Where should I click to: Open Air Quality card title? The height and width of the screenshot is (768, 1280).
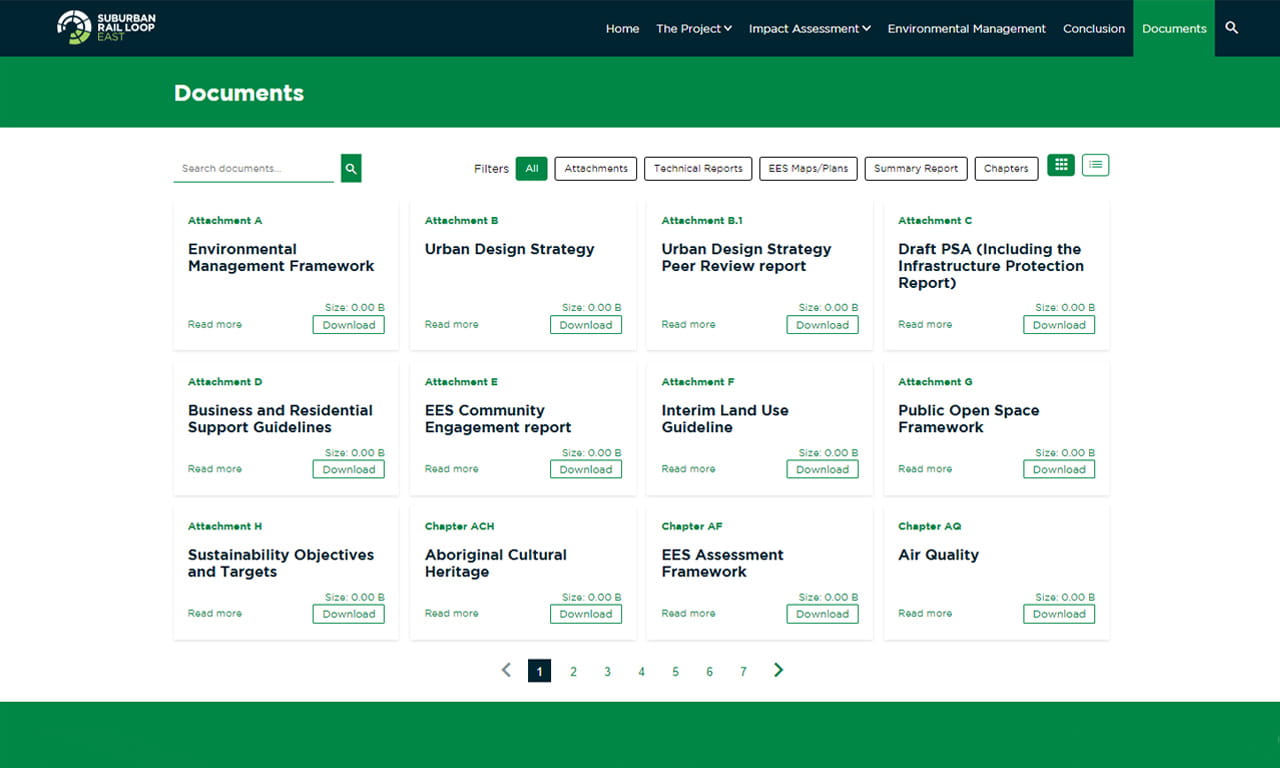point(938,555)
